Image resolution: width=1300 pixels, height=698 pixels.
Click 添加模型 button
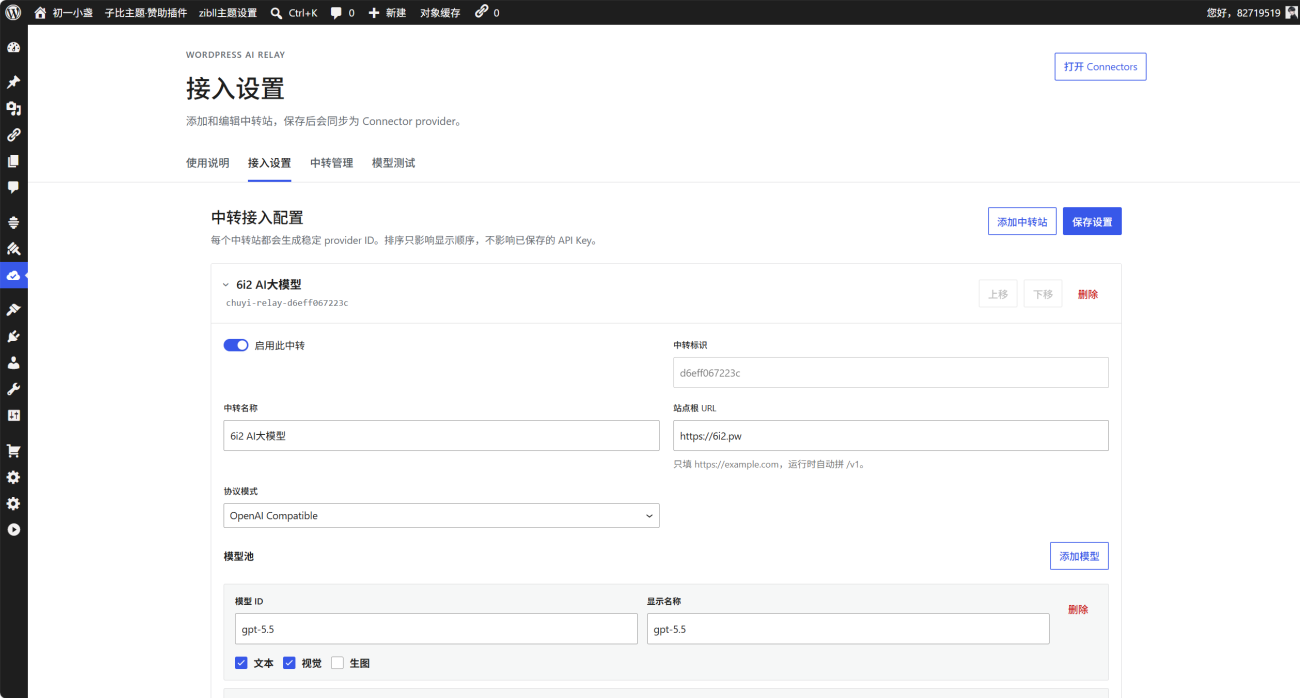[x=1079, y=556]
